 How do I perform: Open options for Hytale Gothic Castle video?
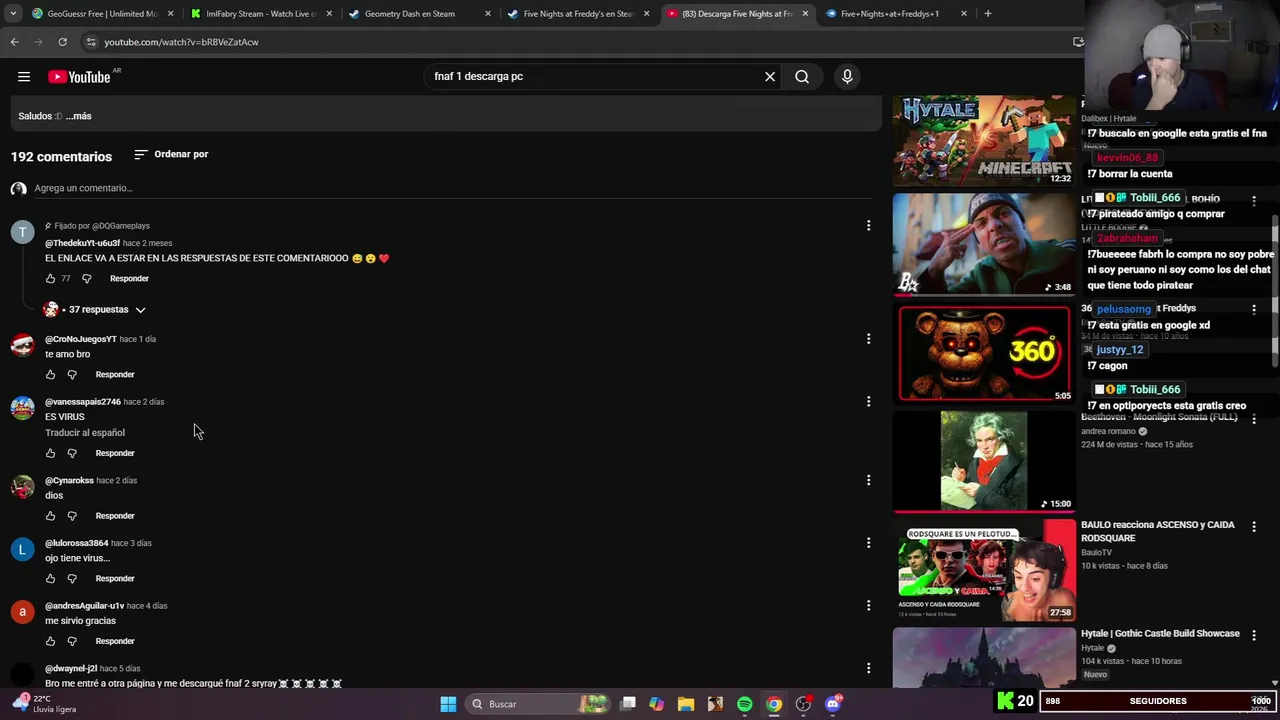click(x=1254, y=635)
